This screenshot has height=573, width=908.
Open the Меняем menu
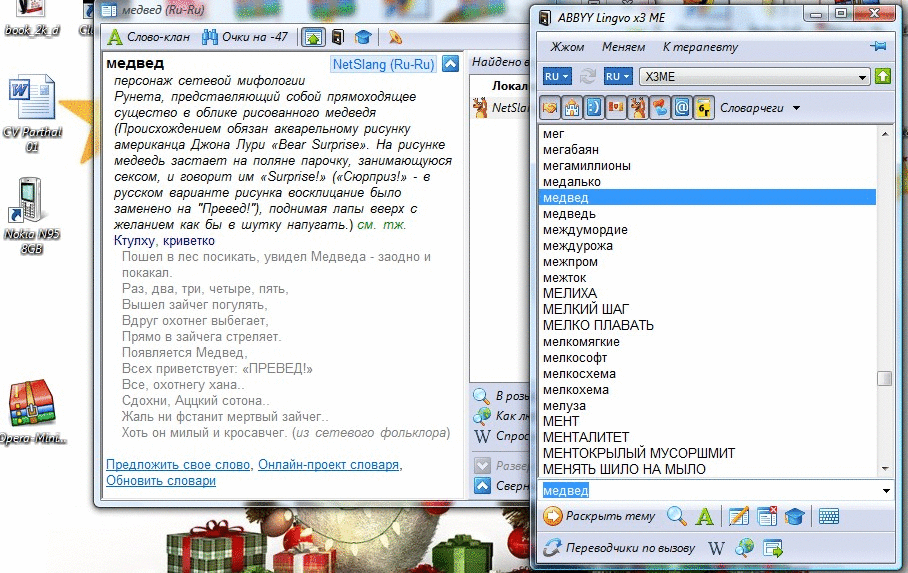pyautogui.click(x=623, y=47)
